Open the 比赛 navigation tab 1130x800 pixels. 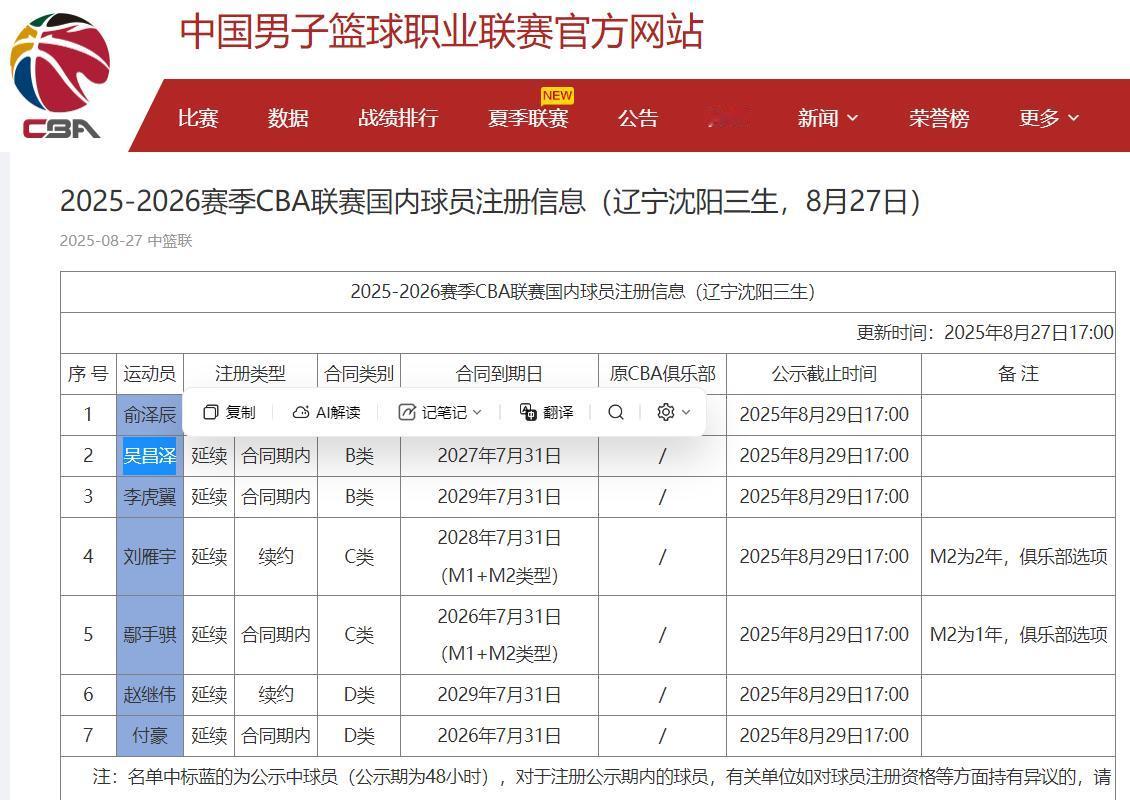[198, 117]
